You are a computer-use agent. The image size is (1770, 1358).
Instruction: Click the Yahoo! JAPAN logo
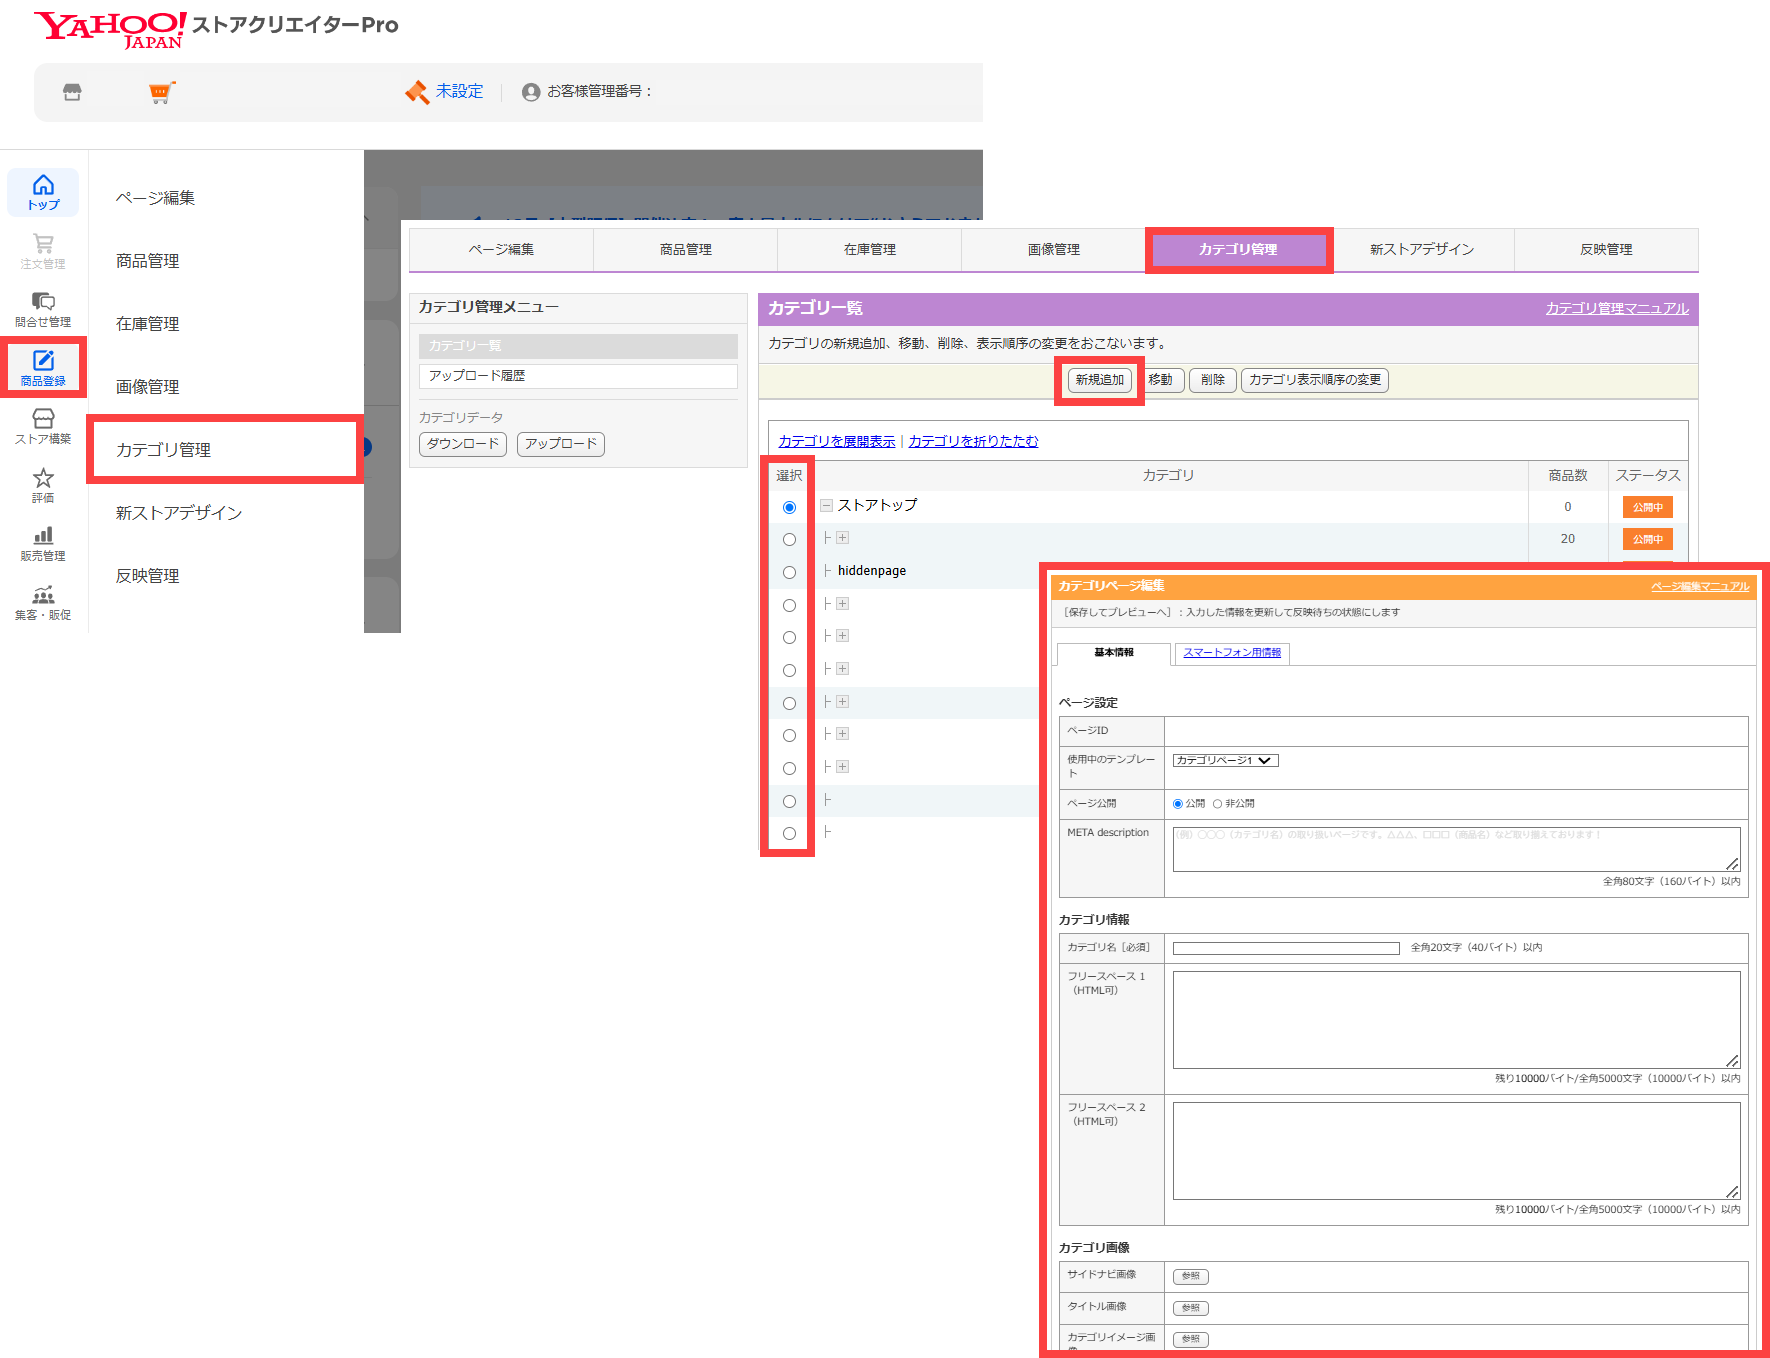pyautogui.click(x=110, y=30)
